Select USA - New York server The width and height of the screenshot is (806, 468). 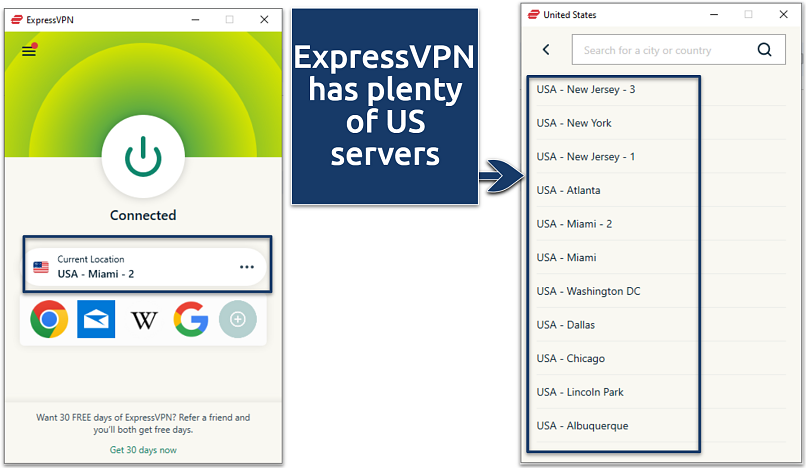point(574,123)
